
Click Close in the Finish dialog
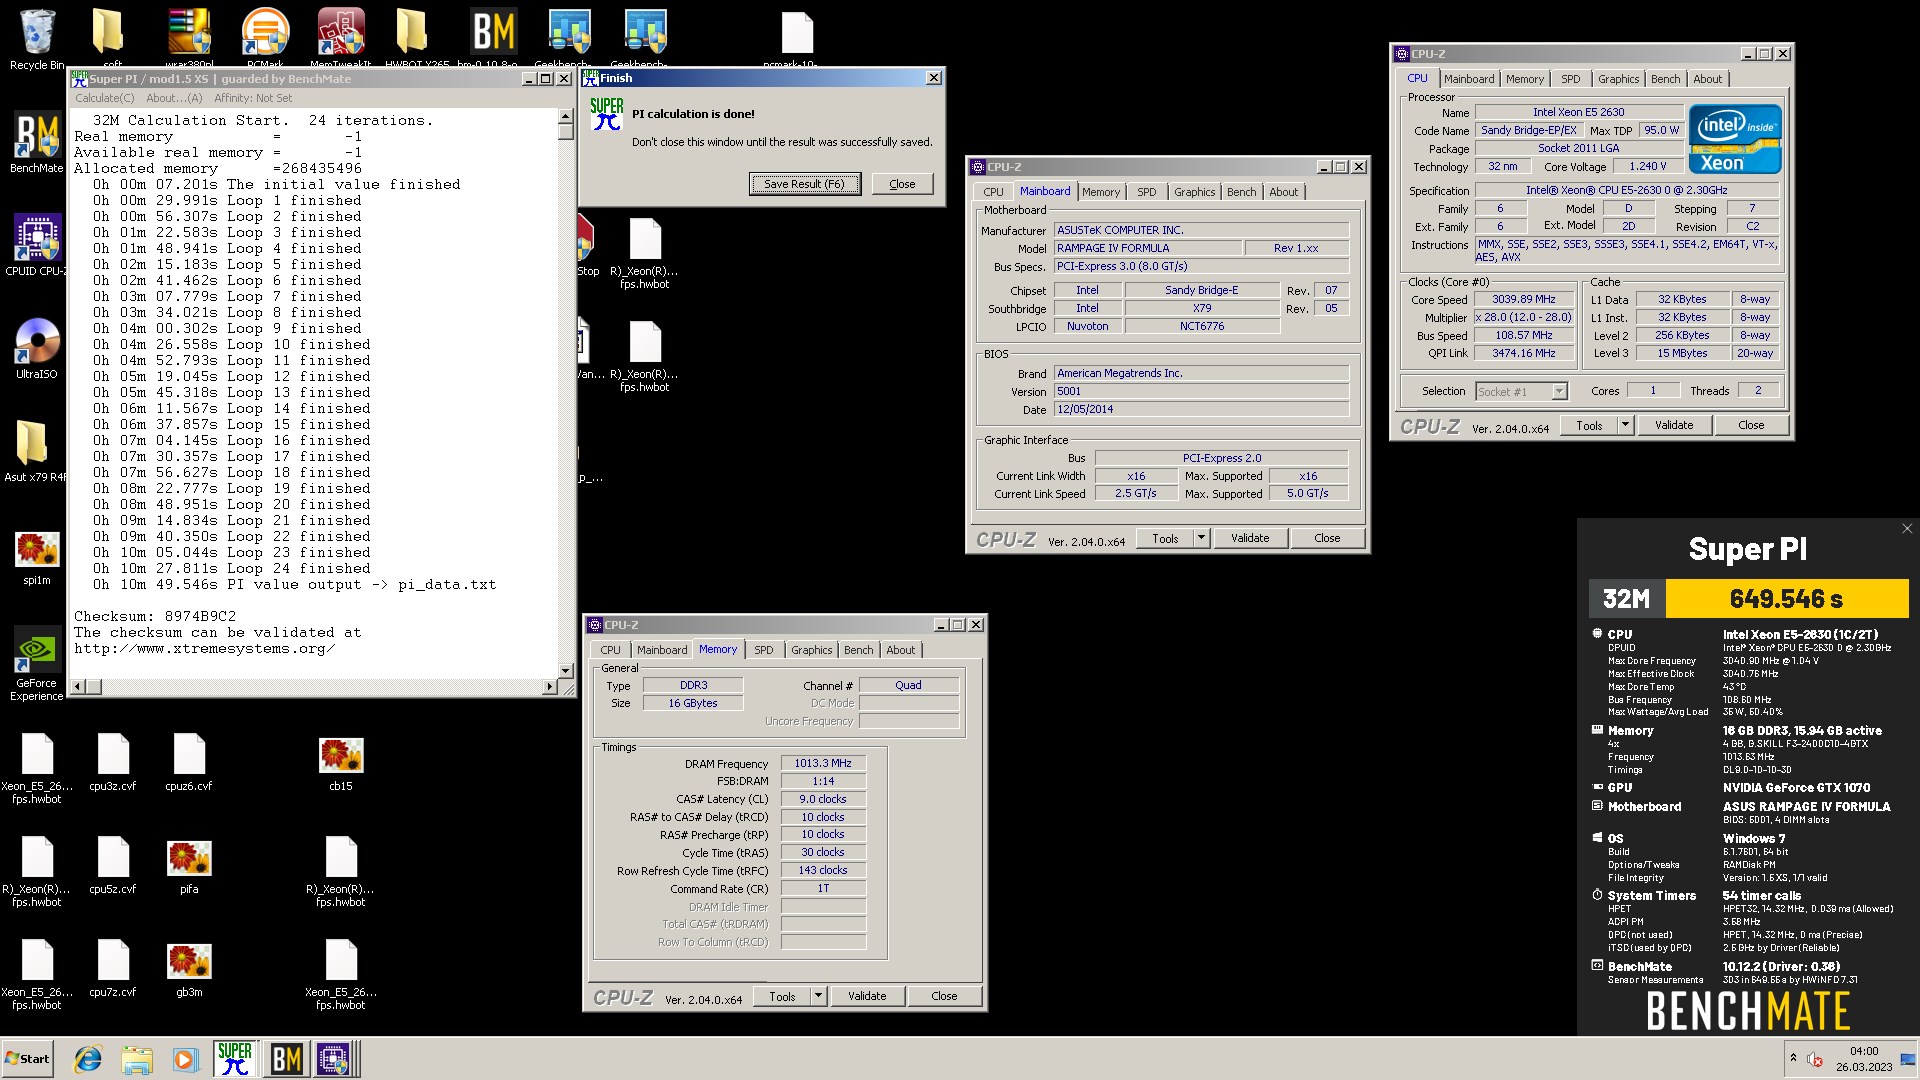pyautogui.click(x=902, y=184)
